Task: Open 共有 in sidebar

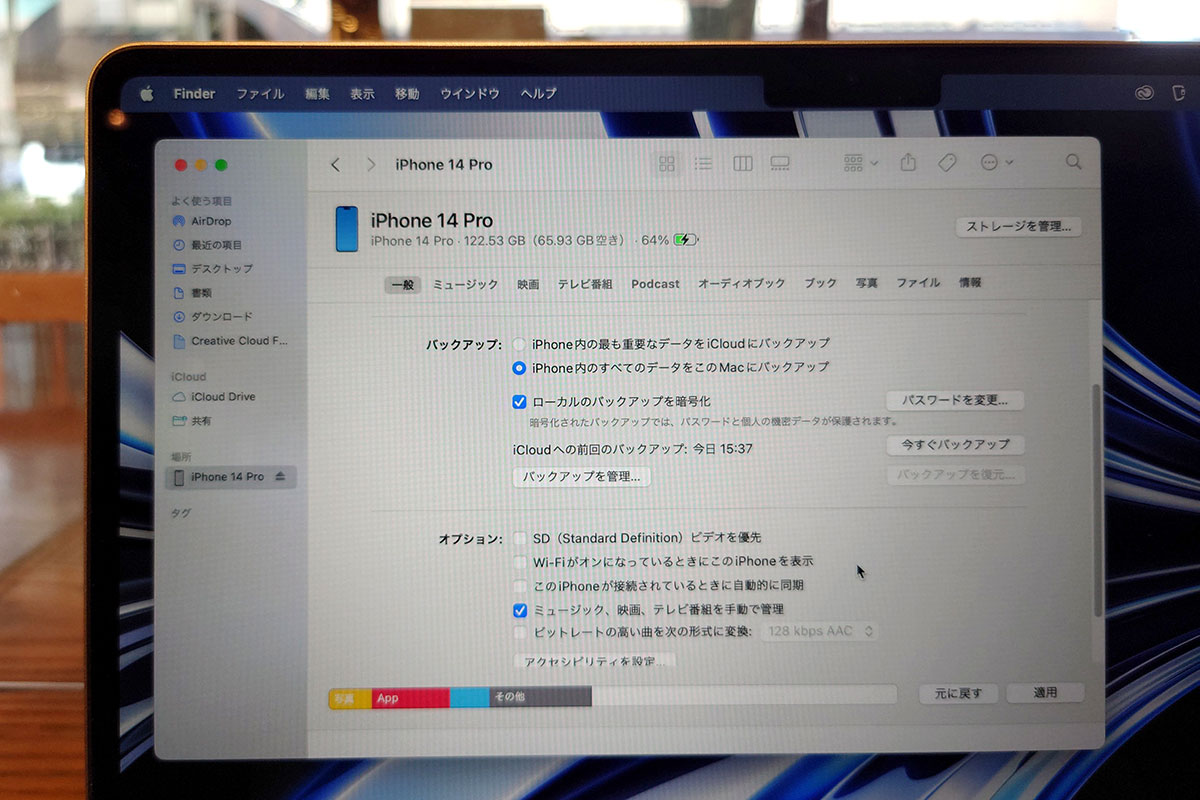Action: 192,421
